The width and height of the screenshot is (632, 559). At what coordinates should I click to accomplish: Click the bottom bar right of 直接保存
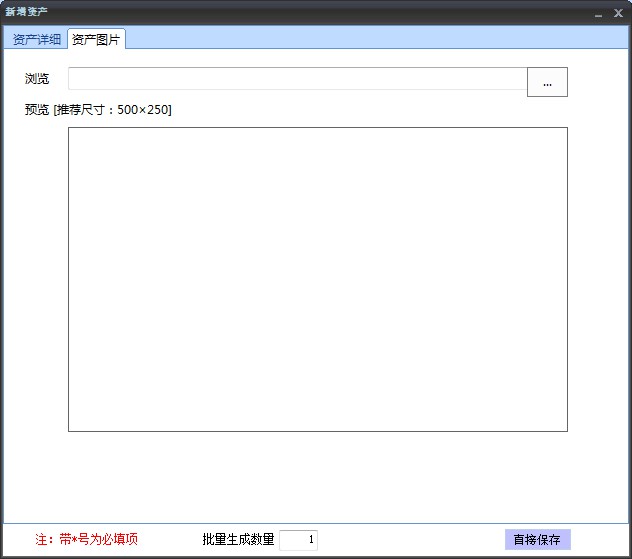[600, 540]
